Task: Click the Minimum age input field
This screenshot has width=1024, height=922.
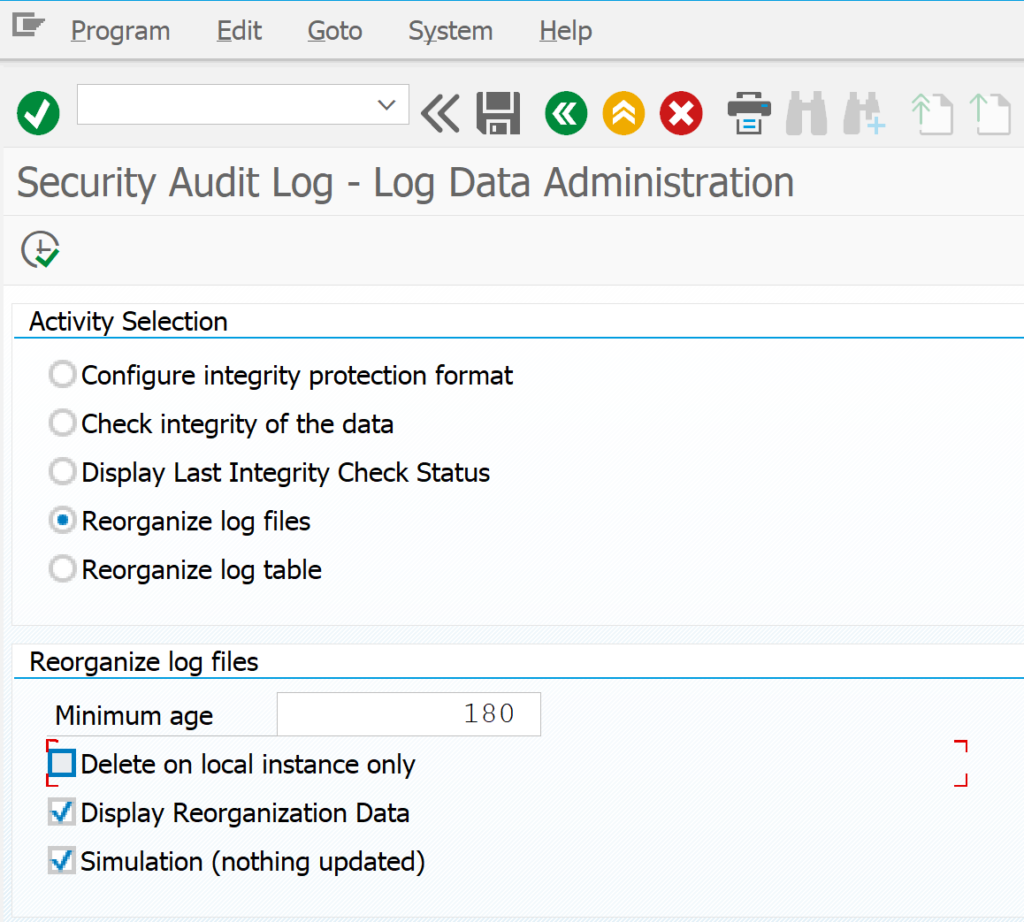Action: click(409, 714)
